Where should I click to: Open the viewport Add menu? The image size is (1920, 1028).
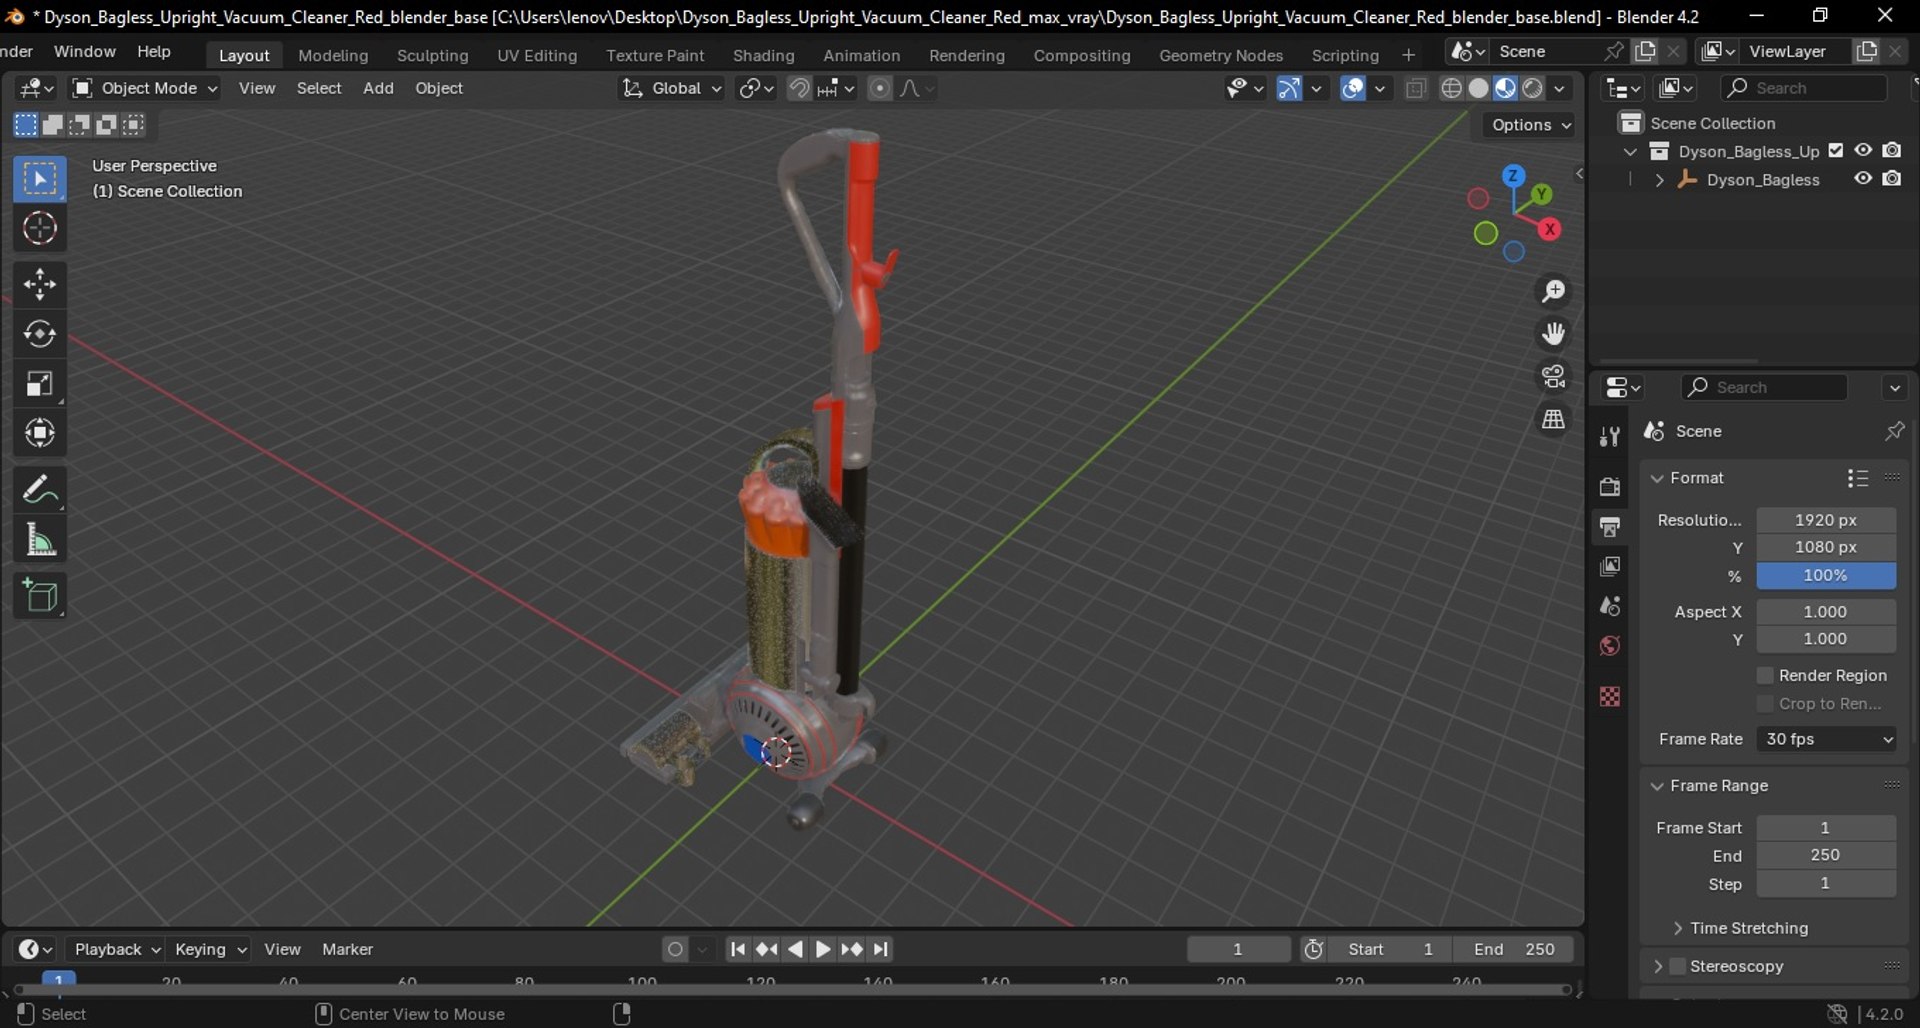378,88
